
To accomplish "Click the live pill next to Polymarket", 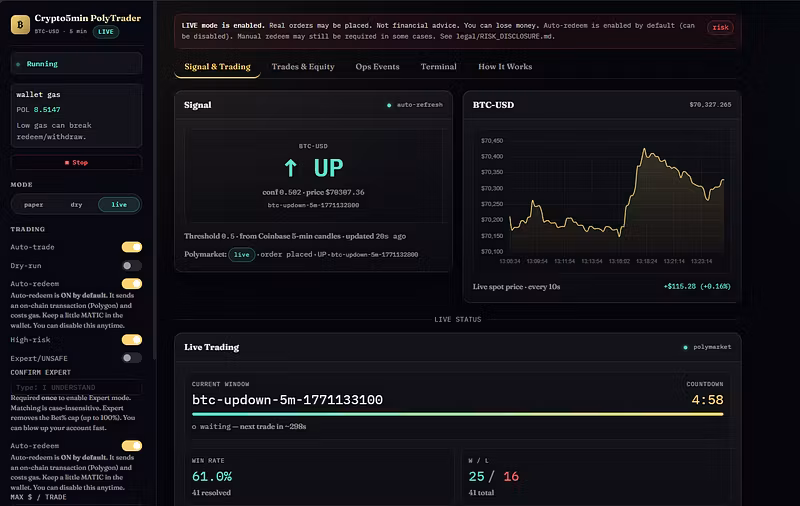I will (x=242, y=255).
